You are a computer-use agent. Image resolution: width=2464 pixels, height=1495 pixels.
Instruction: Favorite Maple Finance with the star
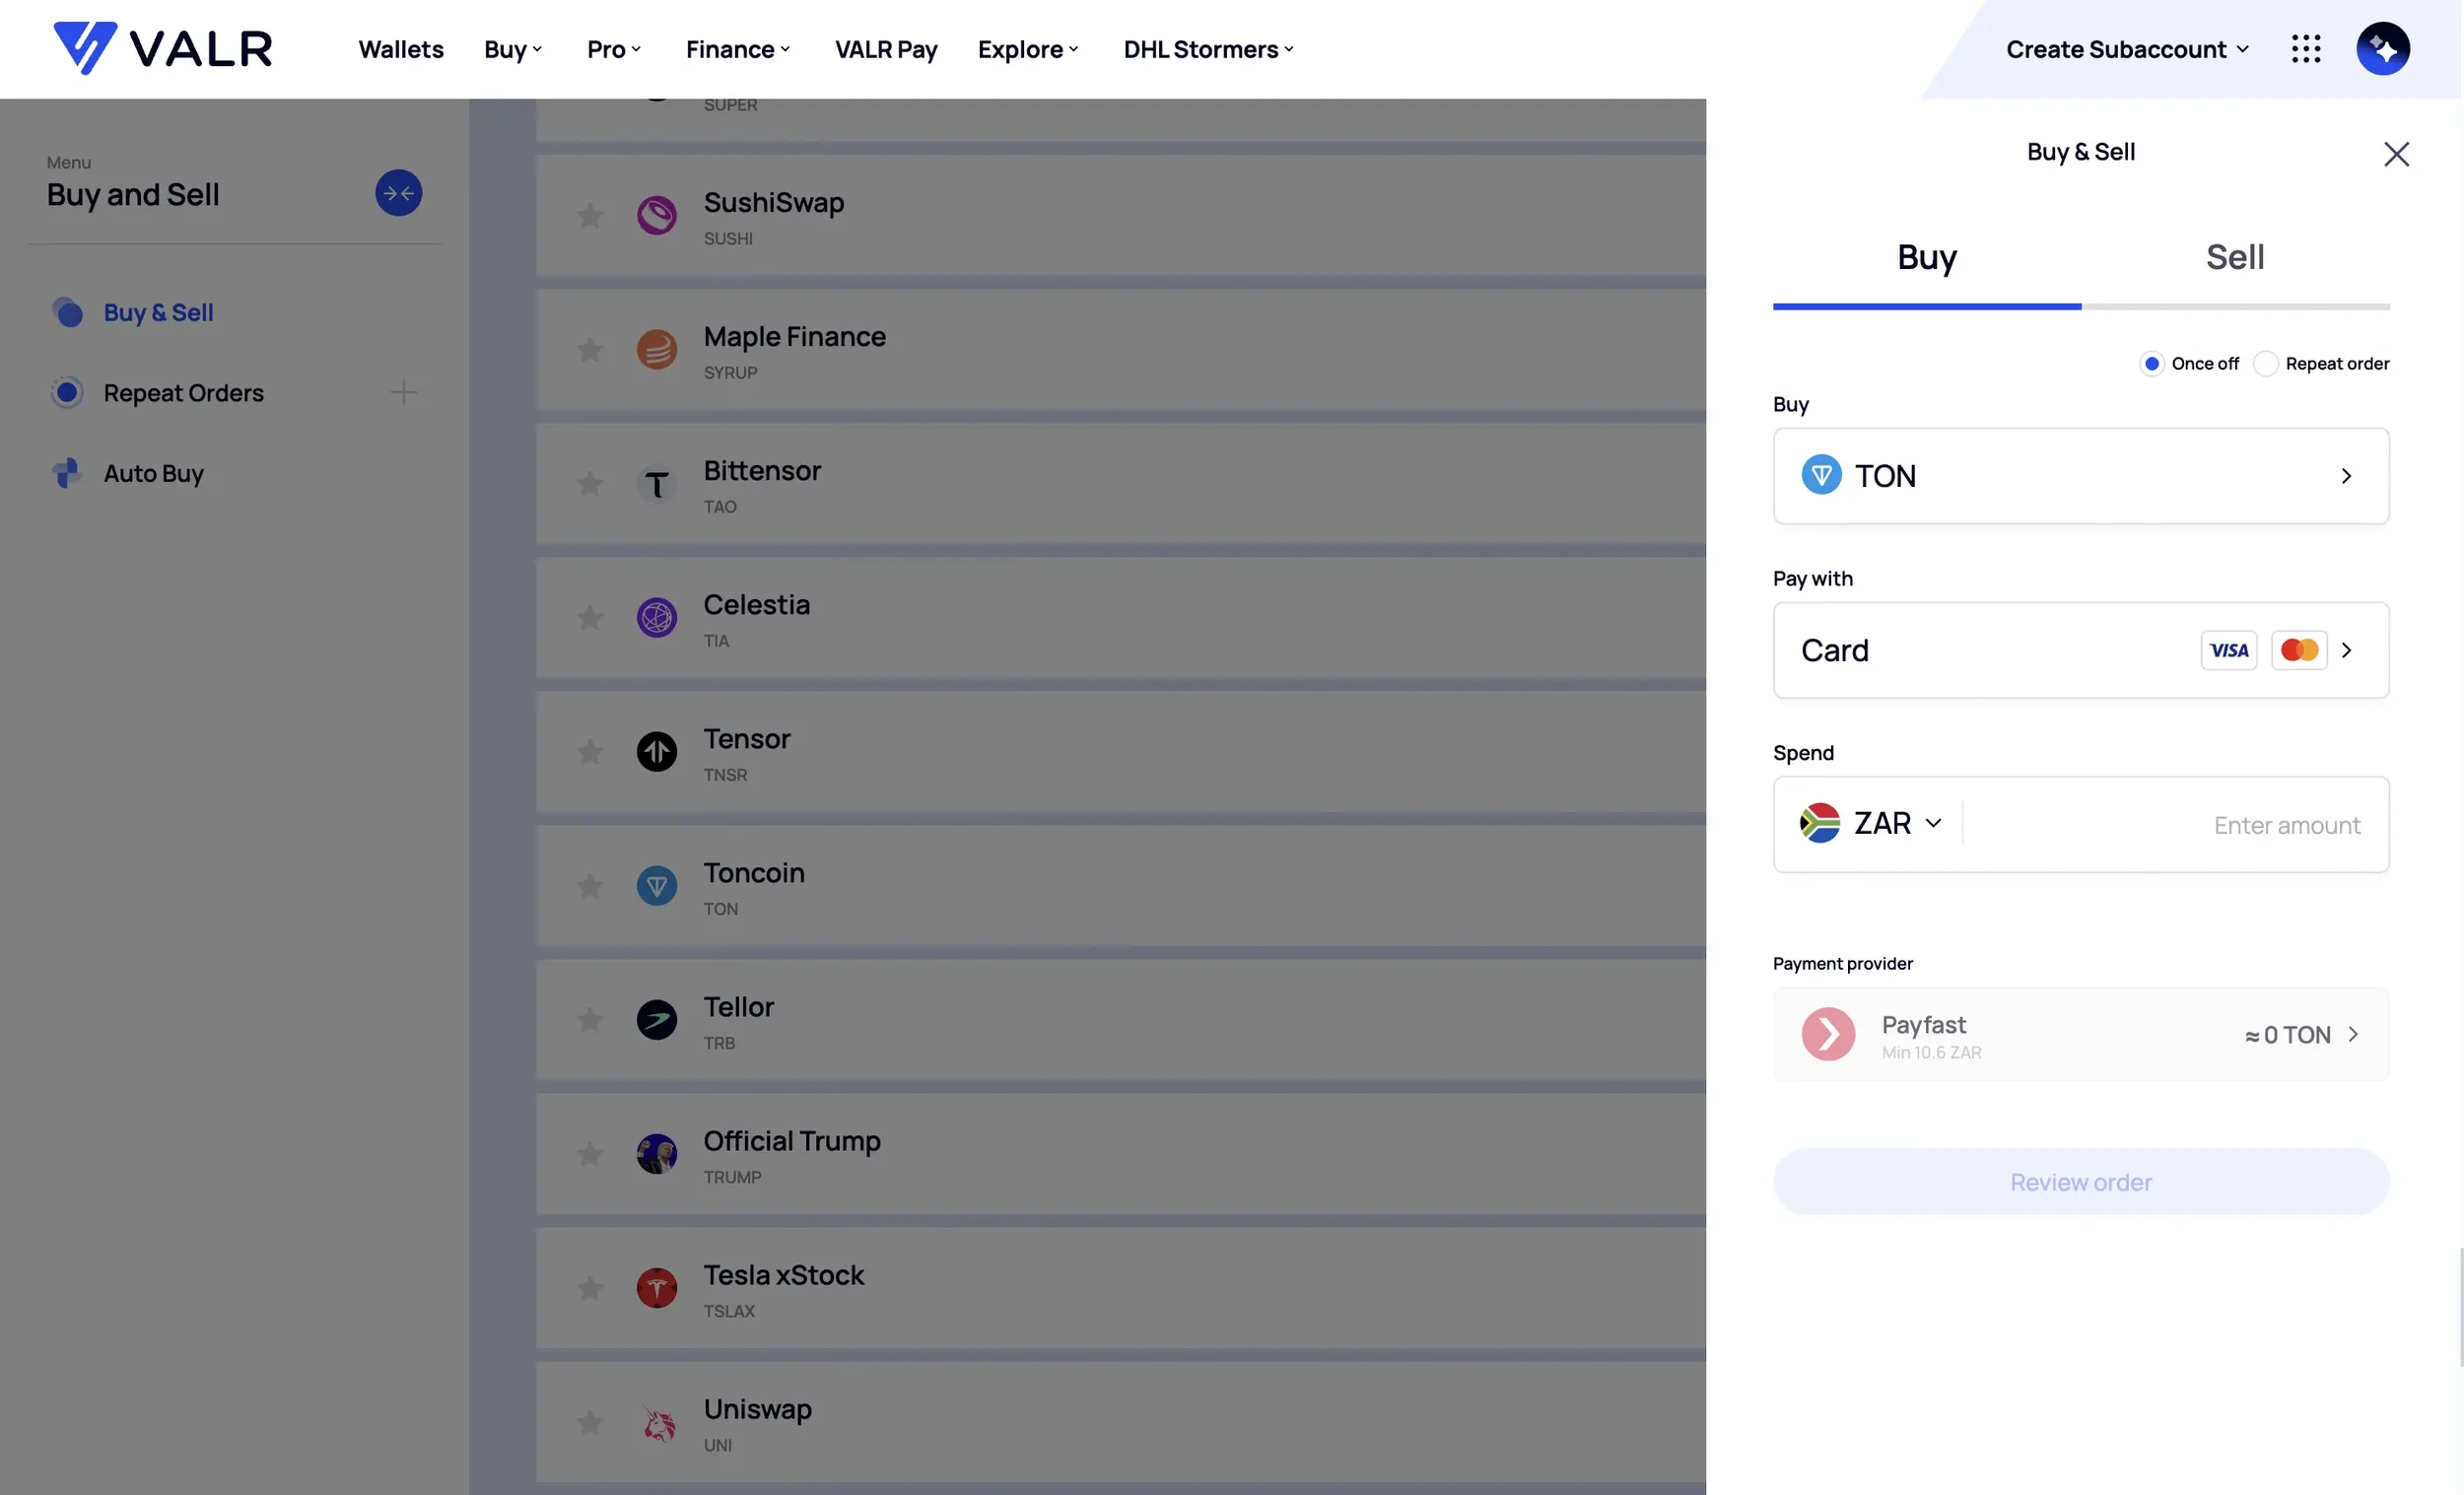(x=590, y=349)
